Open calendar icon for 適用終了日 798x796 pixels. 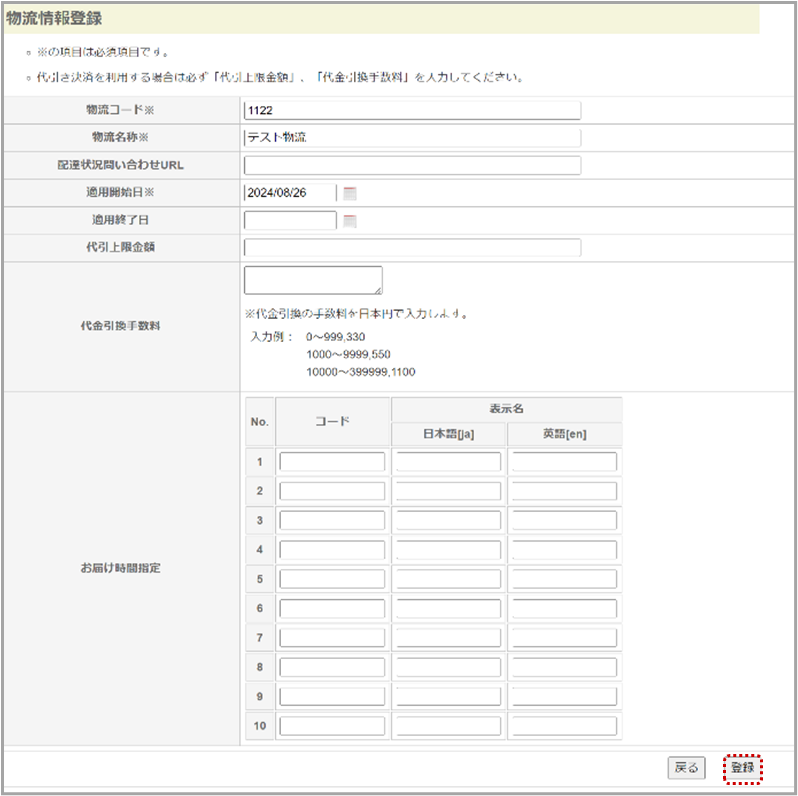(350, 221)
